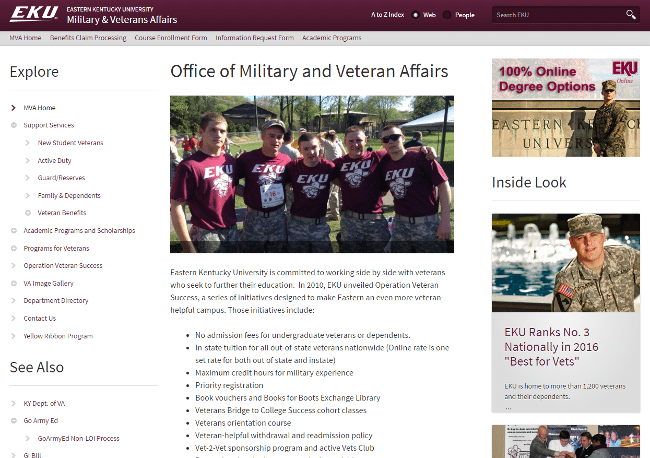
Task: Click the EKU logo in the header
Action: (x=34, y=14)
